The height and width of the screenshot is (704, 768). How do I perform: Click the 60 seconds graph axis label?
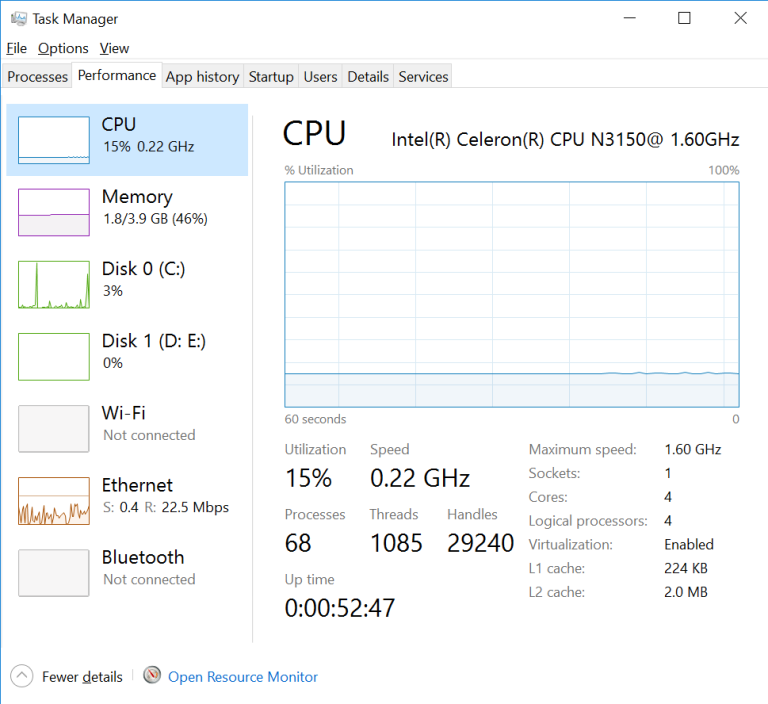315,419
